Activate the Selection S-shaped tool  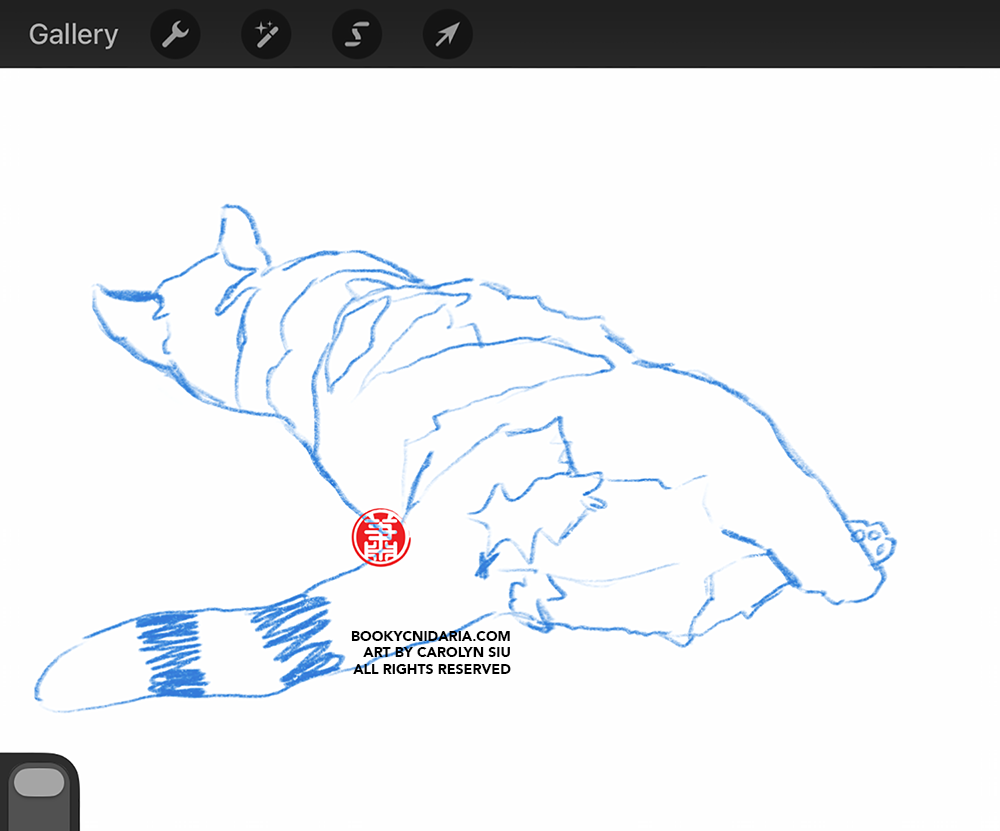coord(357,35)
